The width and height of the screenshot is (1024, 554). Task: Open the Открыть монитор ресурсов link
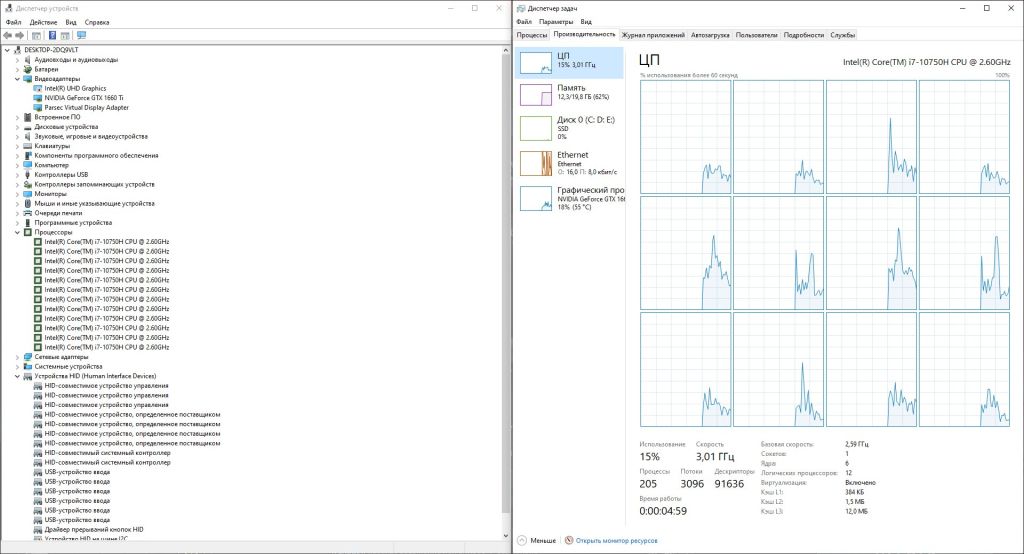pyautogui.click(x=616, y=541)
